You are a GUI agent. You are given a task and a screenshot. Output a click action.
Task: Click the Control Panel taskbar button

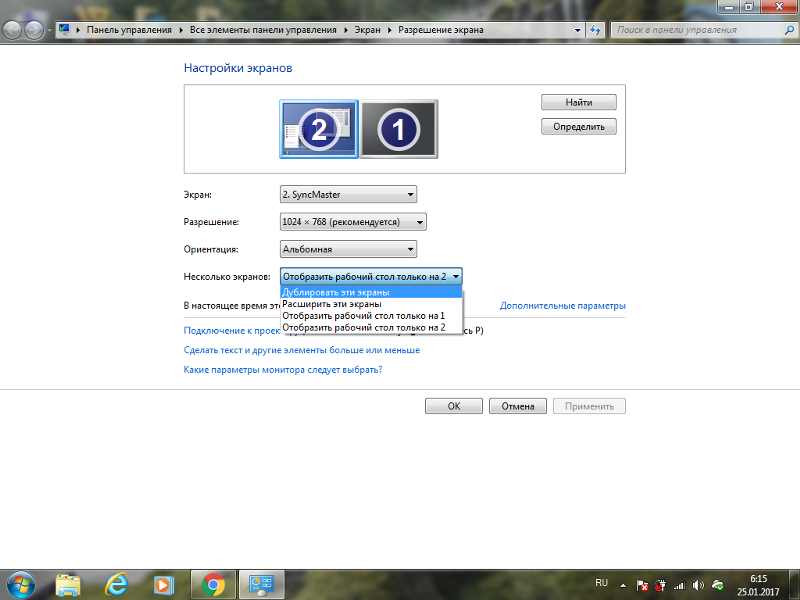coord(261,585)
